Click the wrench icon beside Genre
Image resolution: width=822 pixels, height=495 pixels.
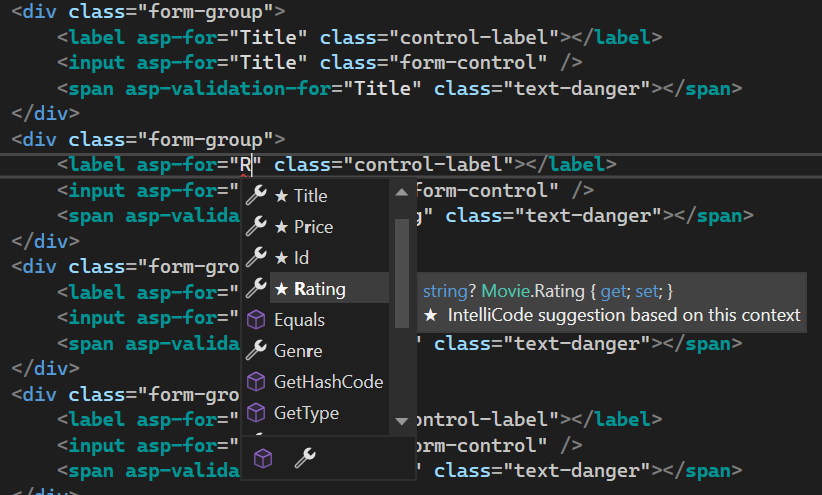(256, 351)
